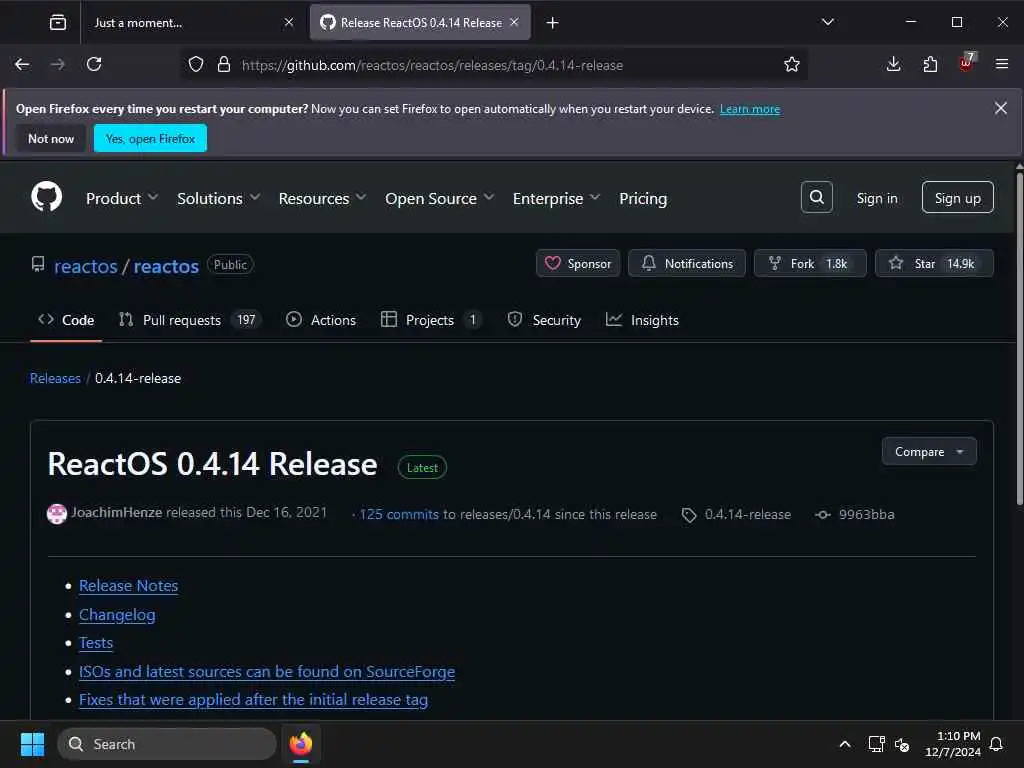Expand the Open Source dropdown
1024x768 pixels.
coord(440,198)
